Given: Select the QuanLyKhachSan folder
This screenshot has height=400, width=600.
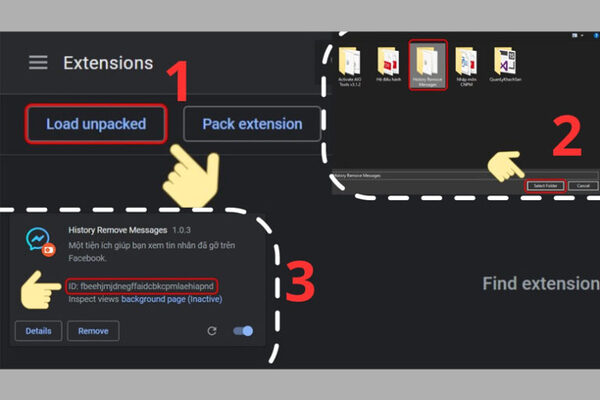Looking at the screenshot, I should tap(505, 64).
